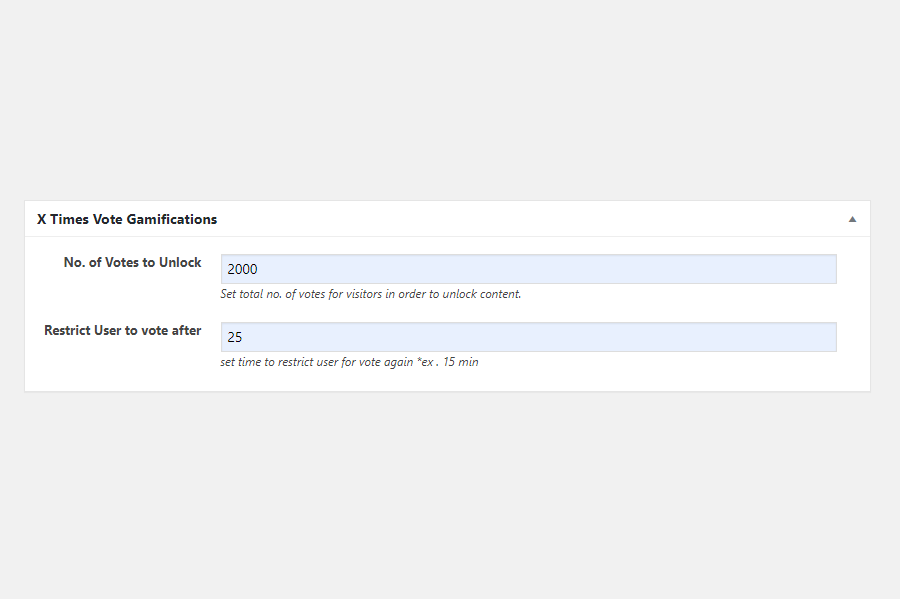
Task: Click the No. of Votes to Unlock label
Action: (133, 262)
